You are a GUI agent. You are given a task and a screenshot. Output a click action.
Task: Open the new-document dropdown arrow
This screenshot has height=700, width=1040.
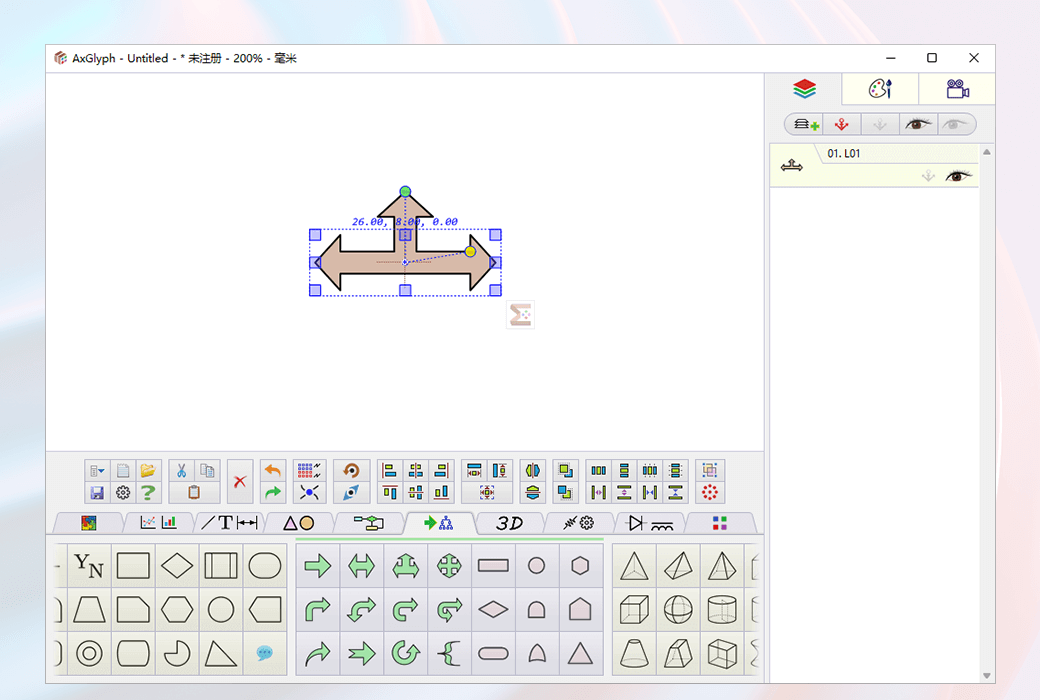tap(101, 470)
